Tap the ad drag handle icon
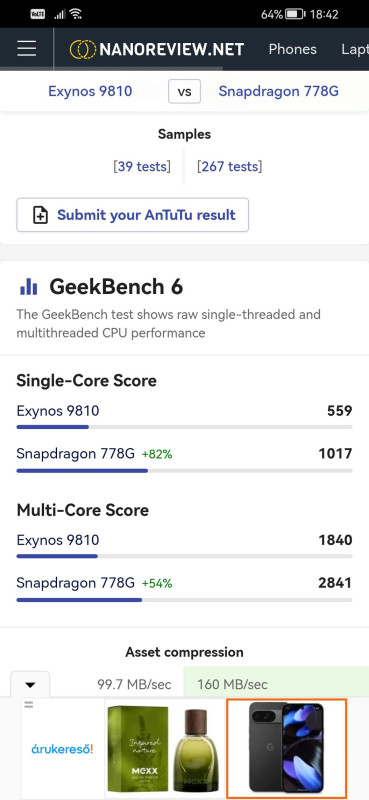Viewport: 369px width, 800px height. coord(29,705)
